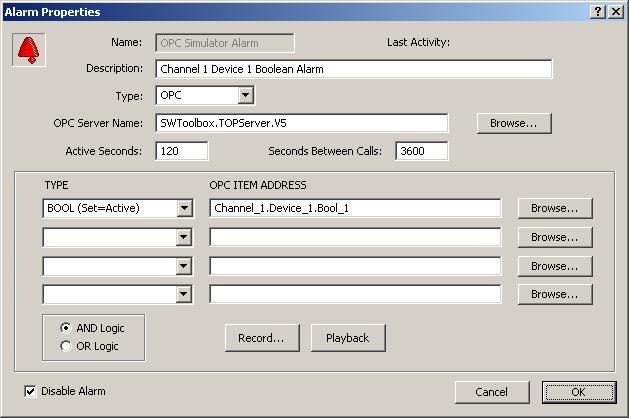Click the title bar Help question mark
This screenshot has height=418, width=629.
click(x=598, y=11)
